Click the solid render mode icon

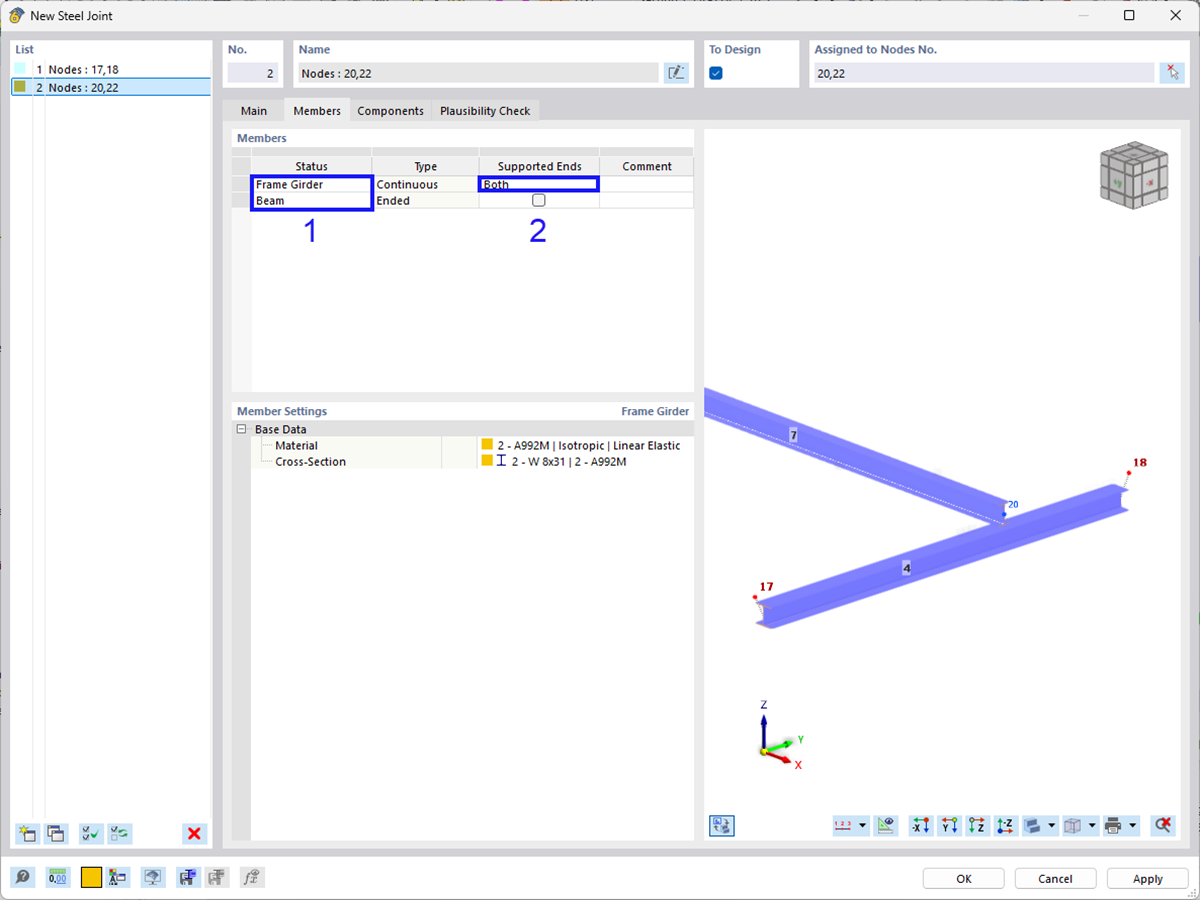coord(1034,825)
